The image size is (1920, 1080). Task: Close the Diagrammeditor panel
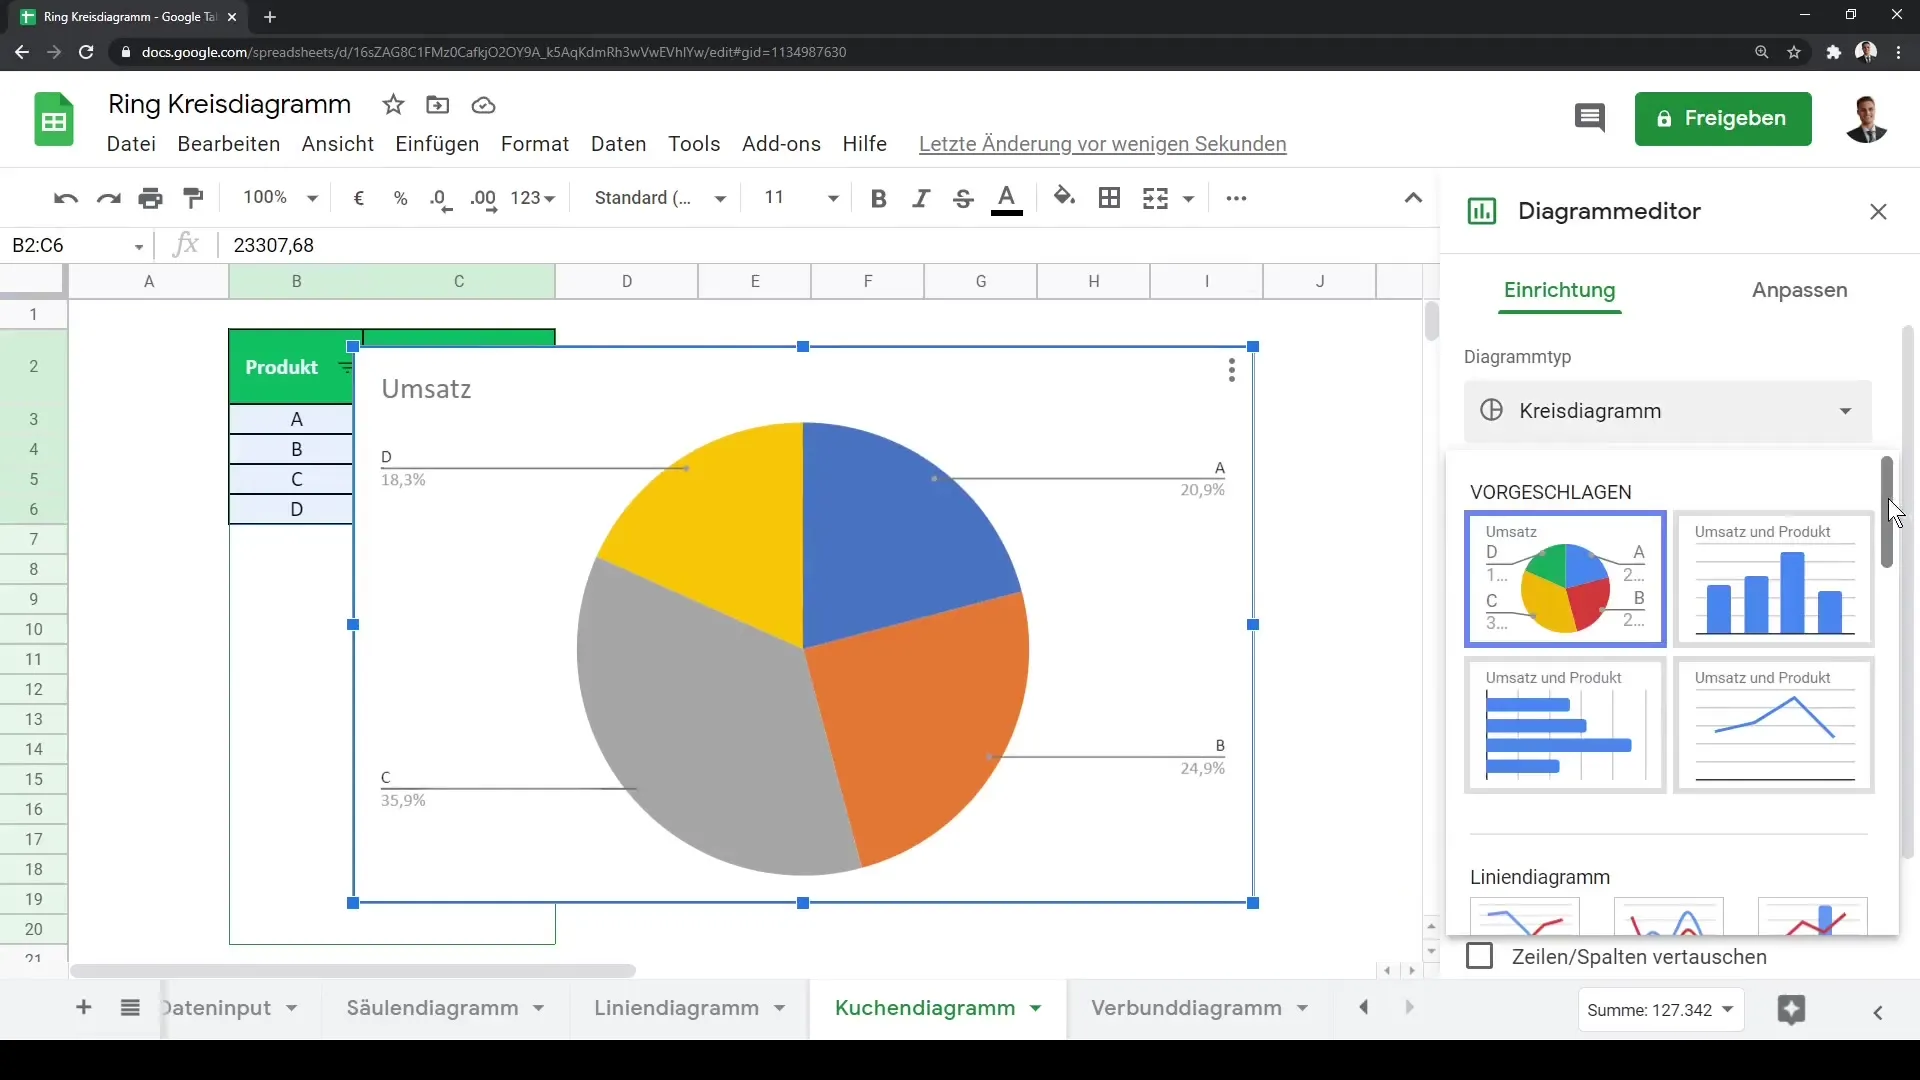tap(1878, 212)
